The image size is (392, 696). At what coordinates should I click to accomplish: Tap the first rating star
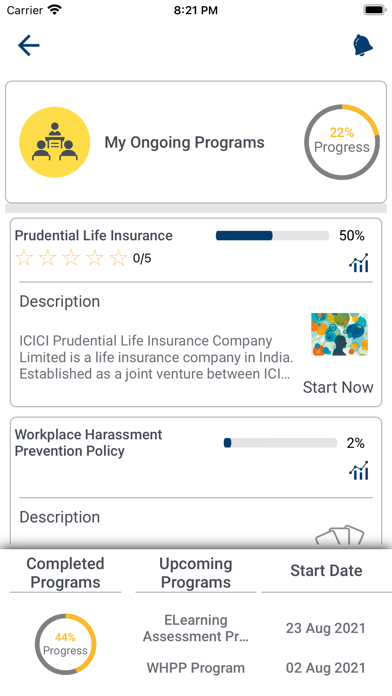click(x=24, y=257)
